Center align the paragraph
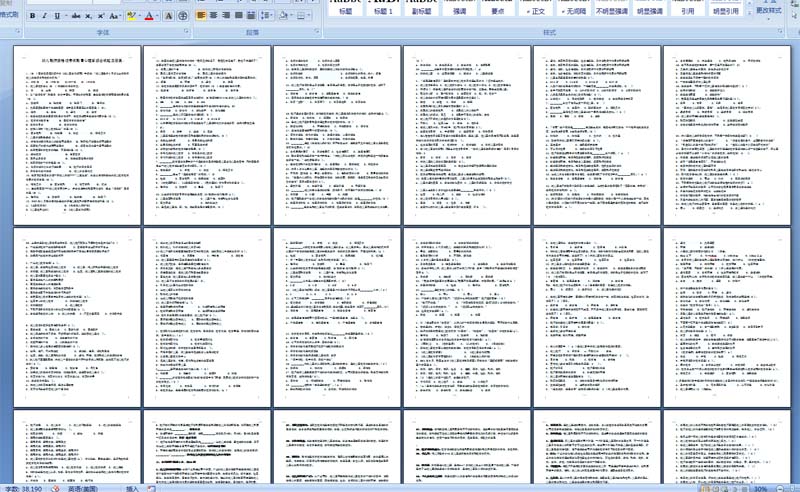The image size is (800, 492). [x=213, y=15]
